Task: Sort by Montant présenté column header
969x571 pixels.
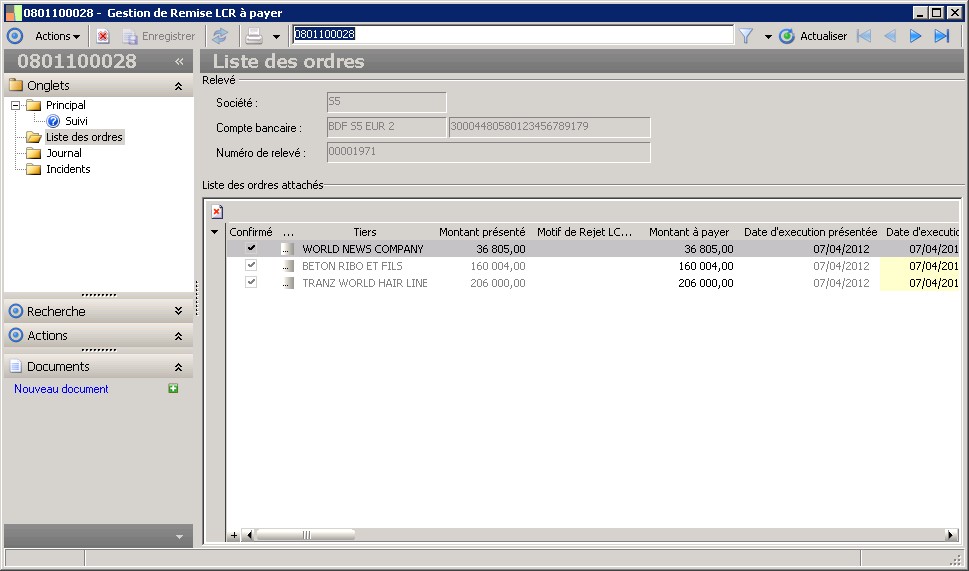Action: point(482,232)
